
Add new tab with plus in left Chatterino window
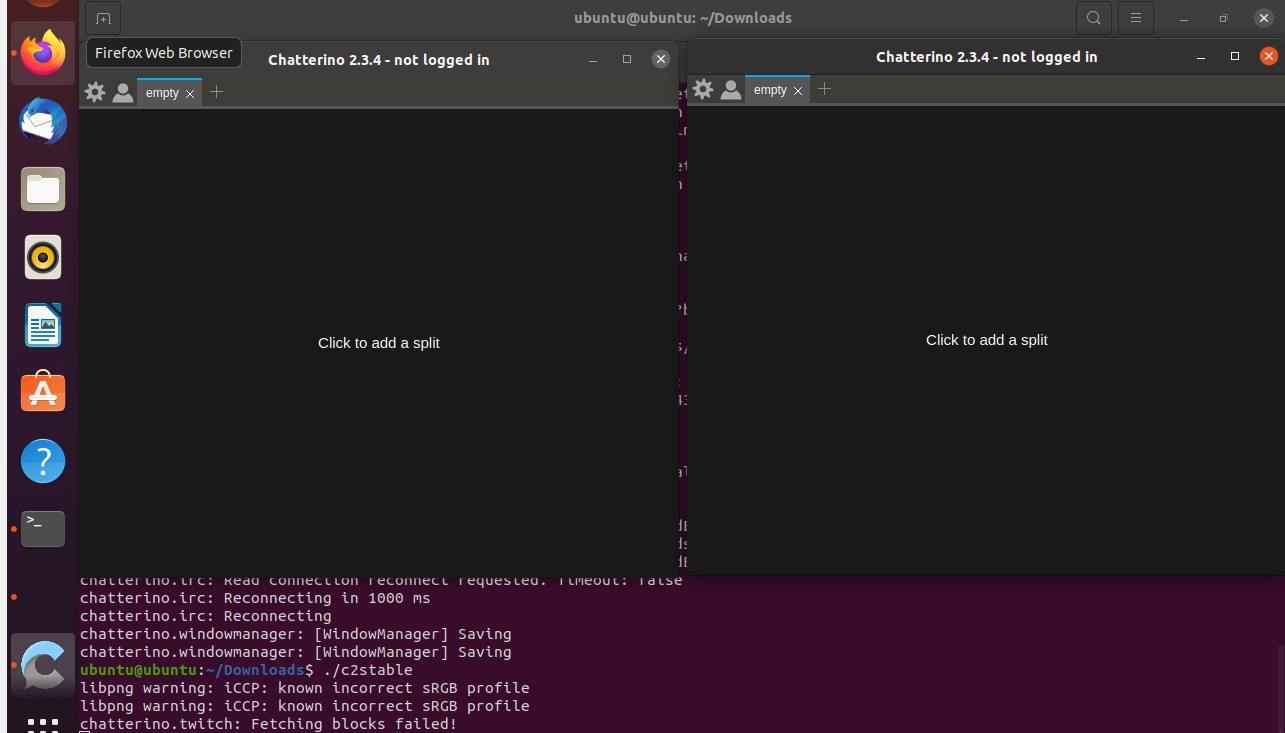(216, 92)
